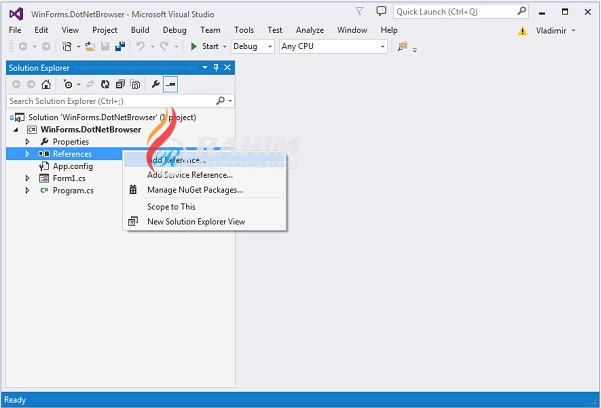Open the Vladimir account dropdown
The height and width of the screenshot is (408, 601).
[573, 31]
